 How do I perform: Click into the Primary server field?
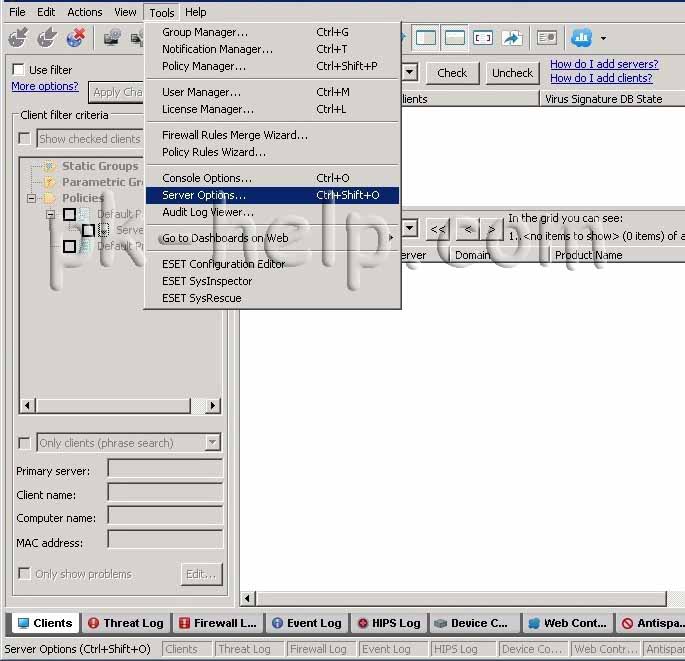tap(165, 468)
